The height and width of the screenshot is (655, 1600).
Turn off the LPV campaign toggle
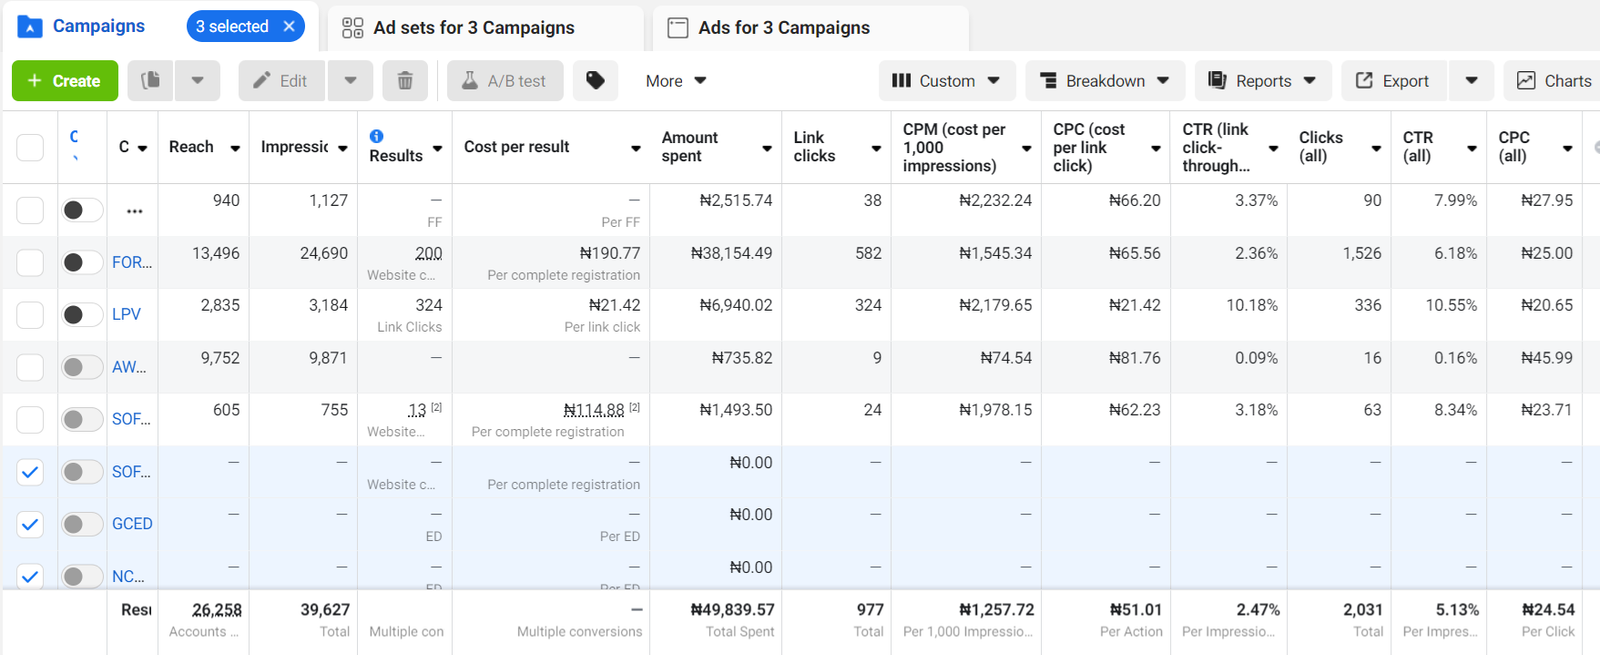(x=82, y=315)
